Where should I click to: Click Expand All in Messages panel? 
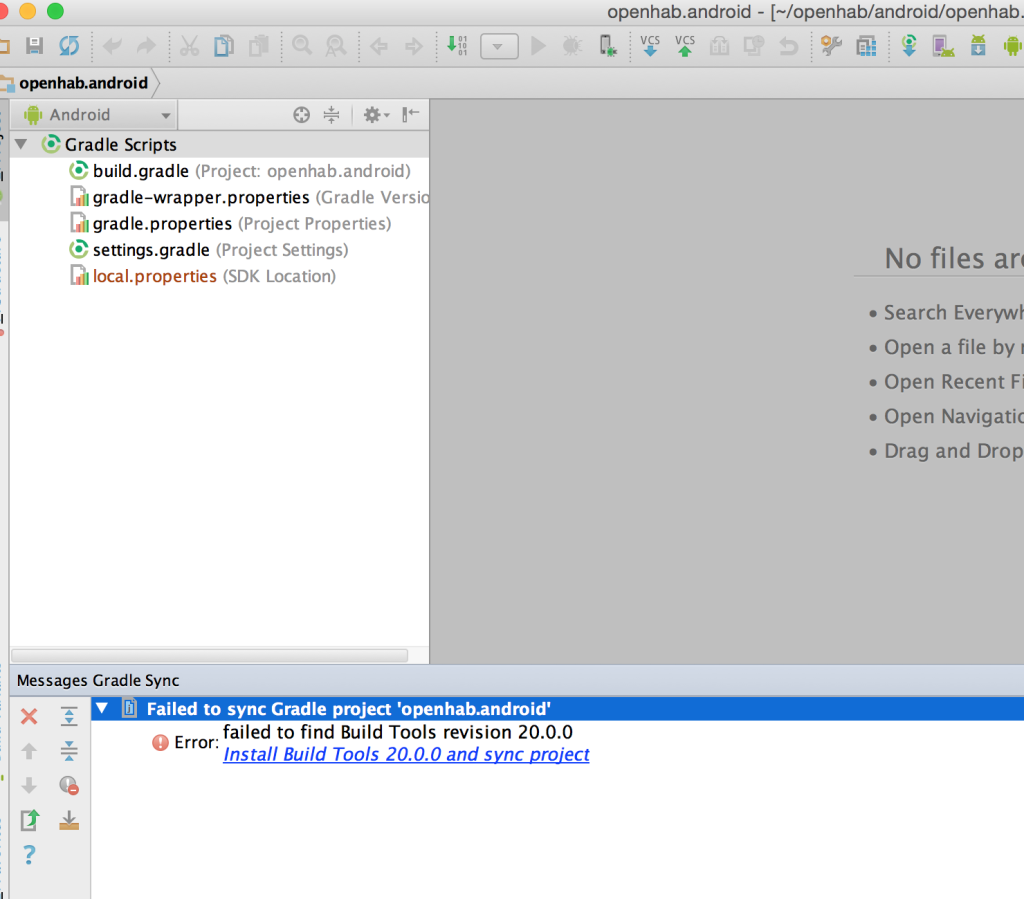(x=69, y=716)
